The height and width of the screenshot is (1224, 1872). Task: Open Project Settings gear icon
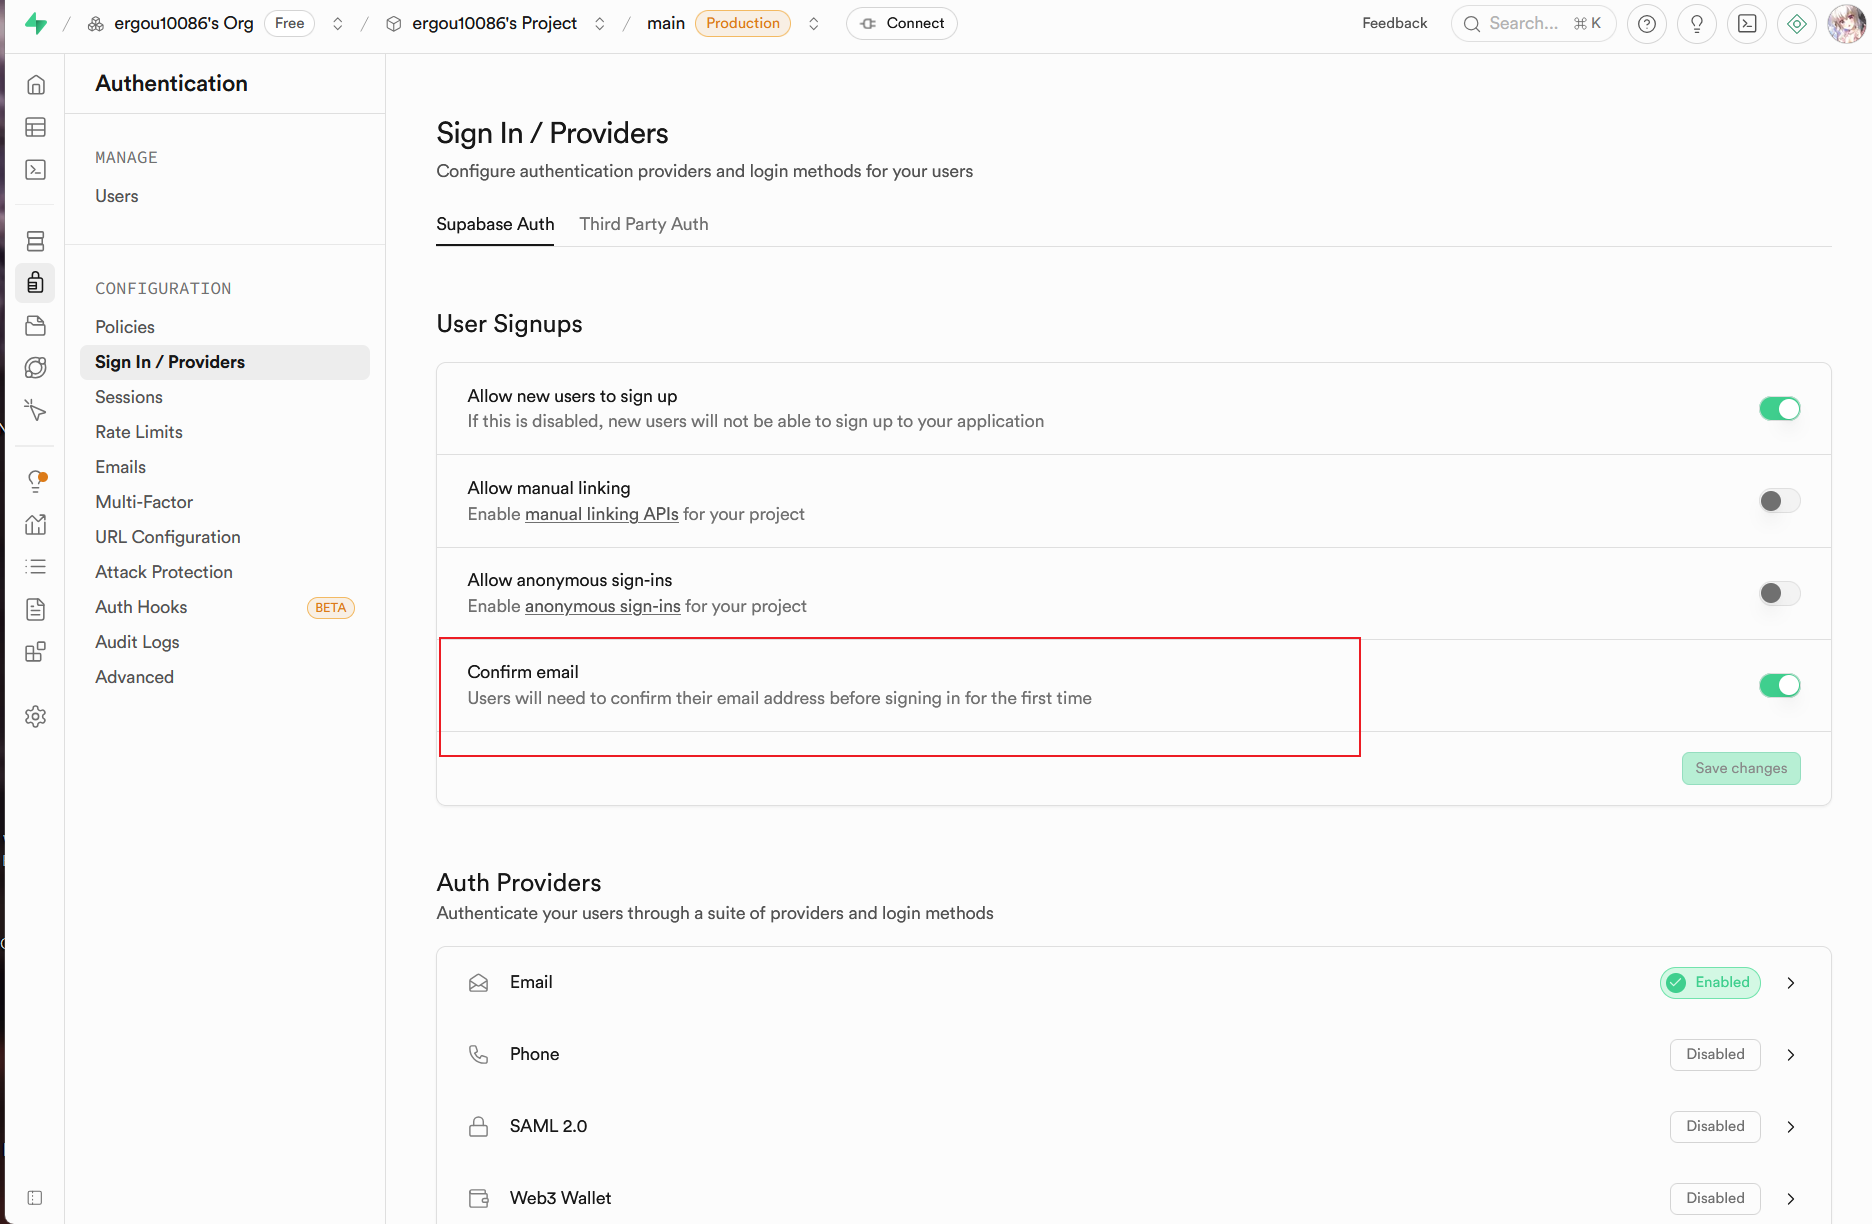click(36, 716)
